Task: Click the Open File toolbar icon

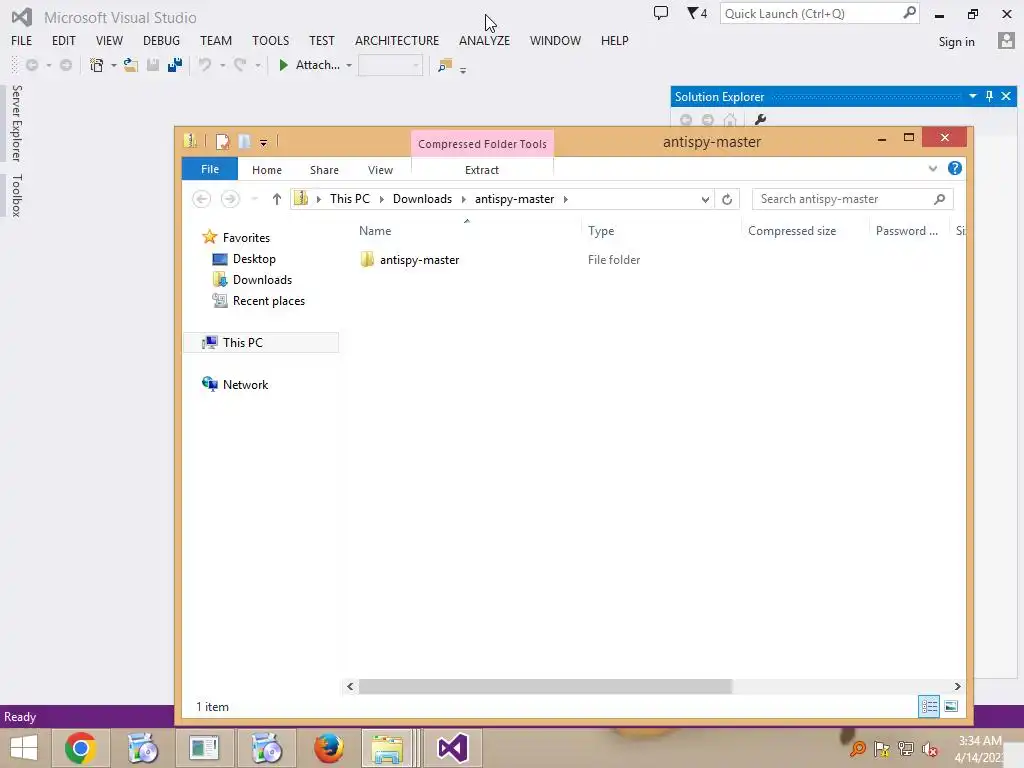Action: tap(131, 65)
